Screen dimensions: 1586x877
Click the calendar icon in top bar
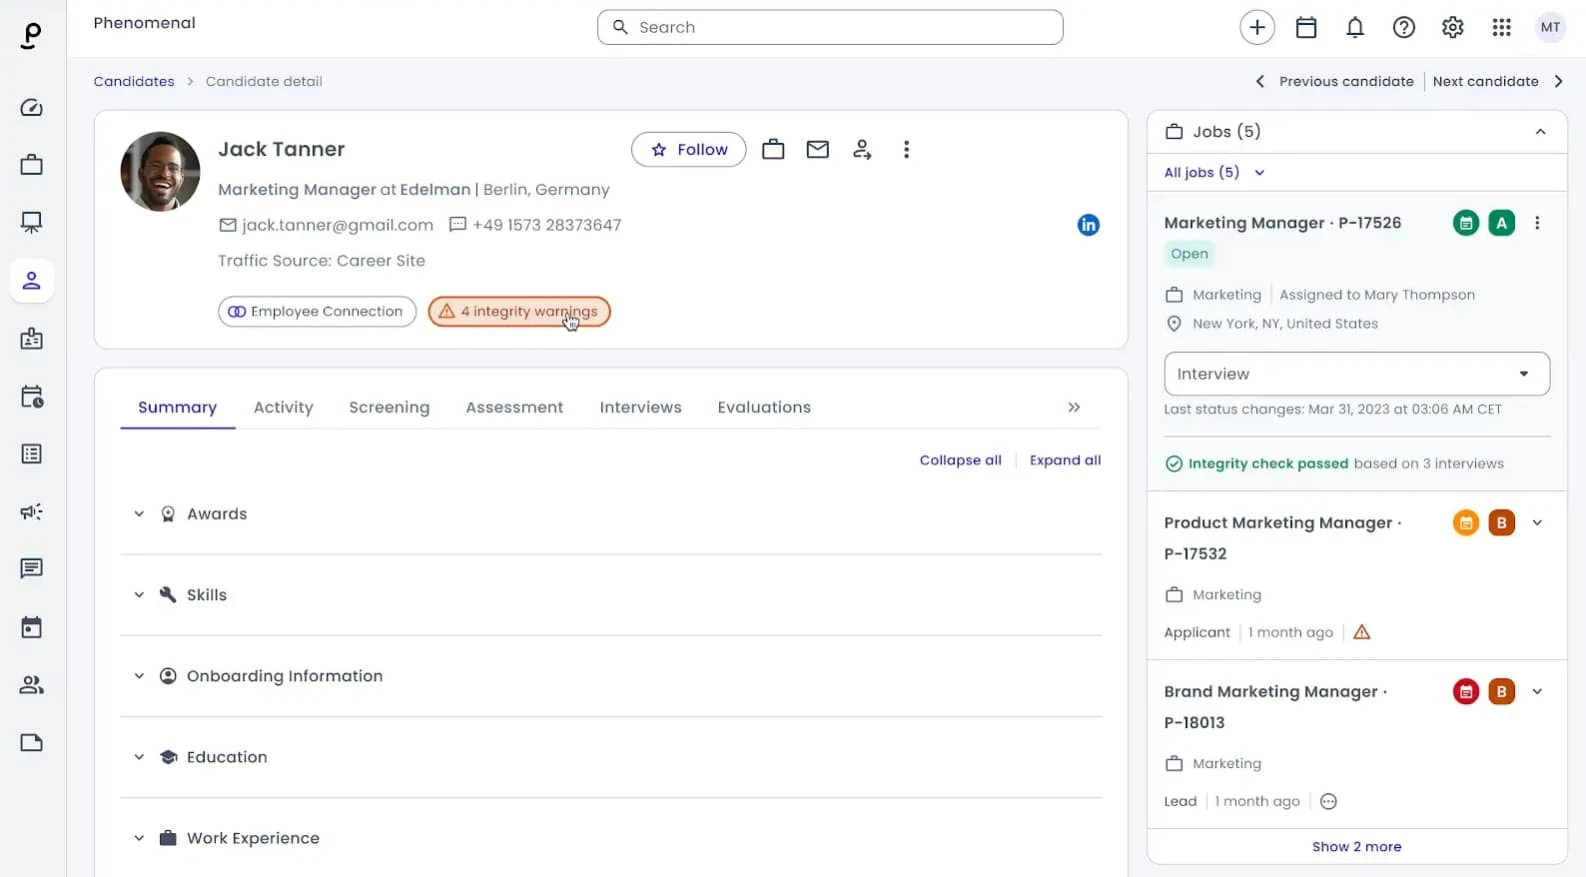[1305, 27]
